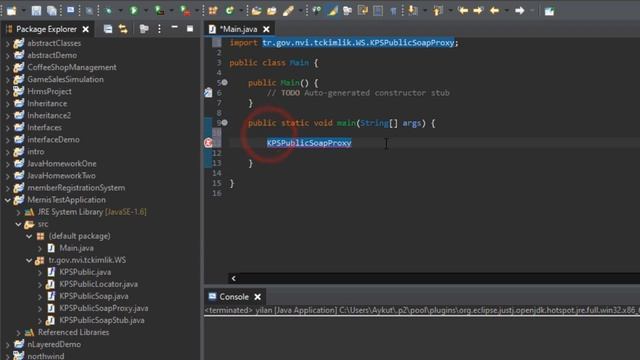
Task: Open Main.java in Package Explorer
Action: coord(76,248)
